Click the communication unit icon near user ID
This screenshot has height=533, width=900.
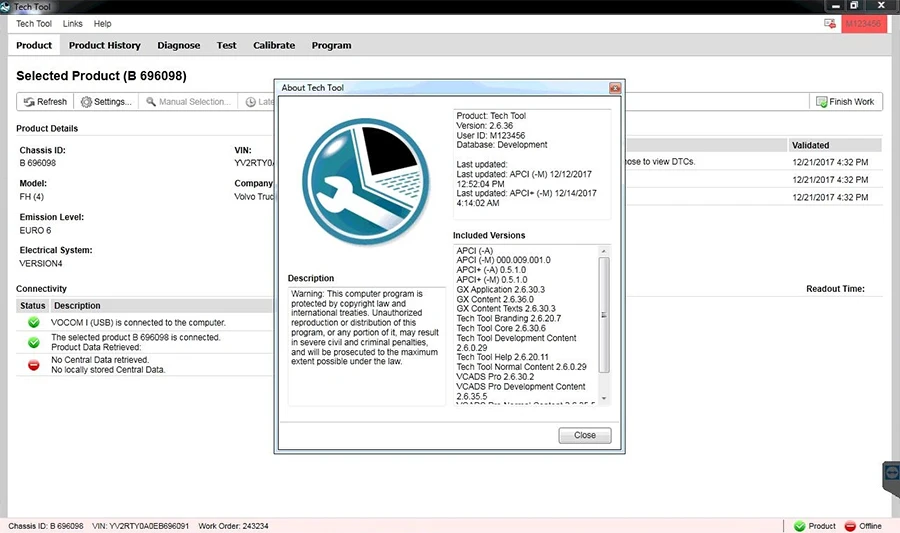830,24
